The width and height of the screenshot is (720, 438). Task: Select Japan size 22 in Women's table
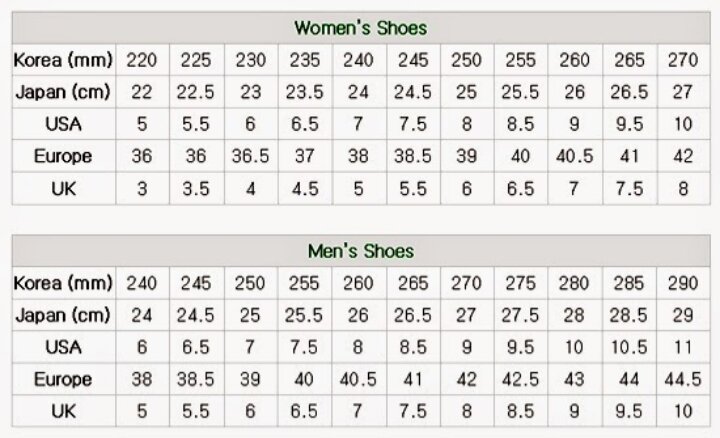[x=142, y=91]
